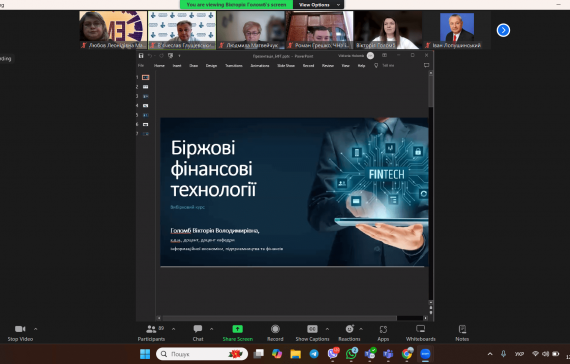
Task: Open the File menu in PowerPoint
Action: (x=141, y=65)
